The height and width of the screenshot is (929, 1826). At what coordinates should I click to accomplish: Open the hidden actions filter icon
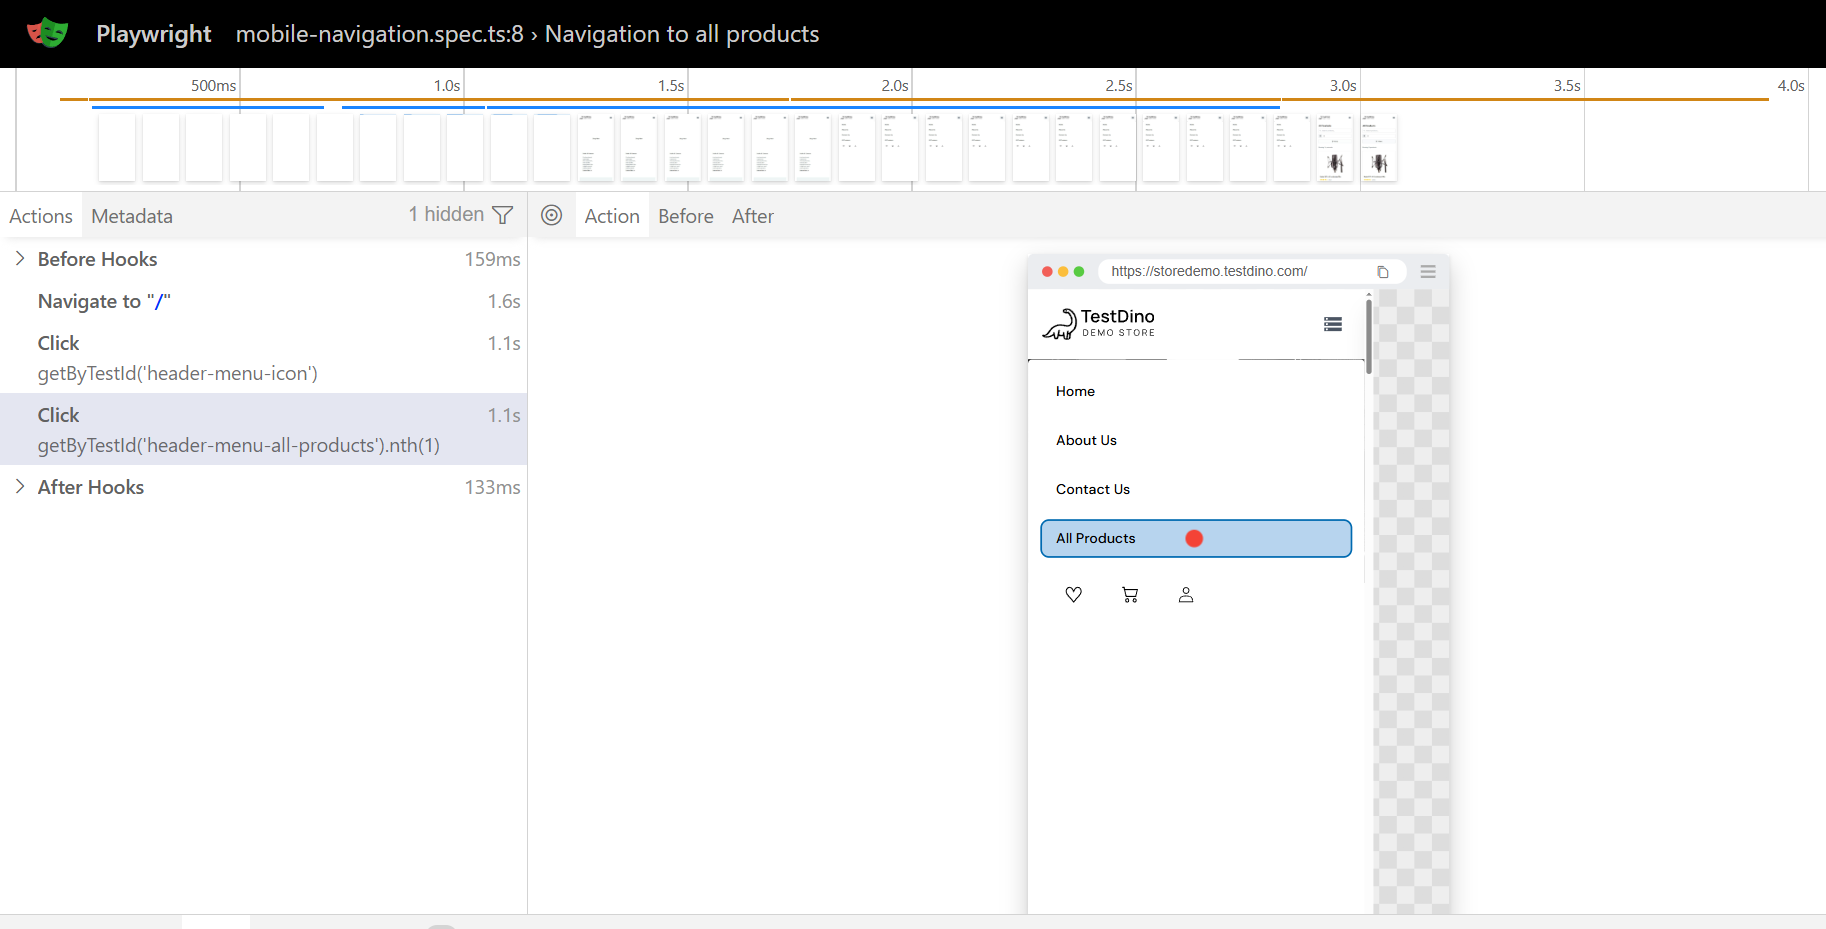[x=503, y=215]
